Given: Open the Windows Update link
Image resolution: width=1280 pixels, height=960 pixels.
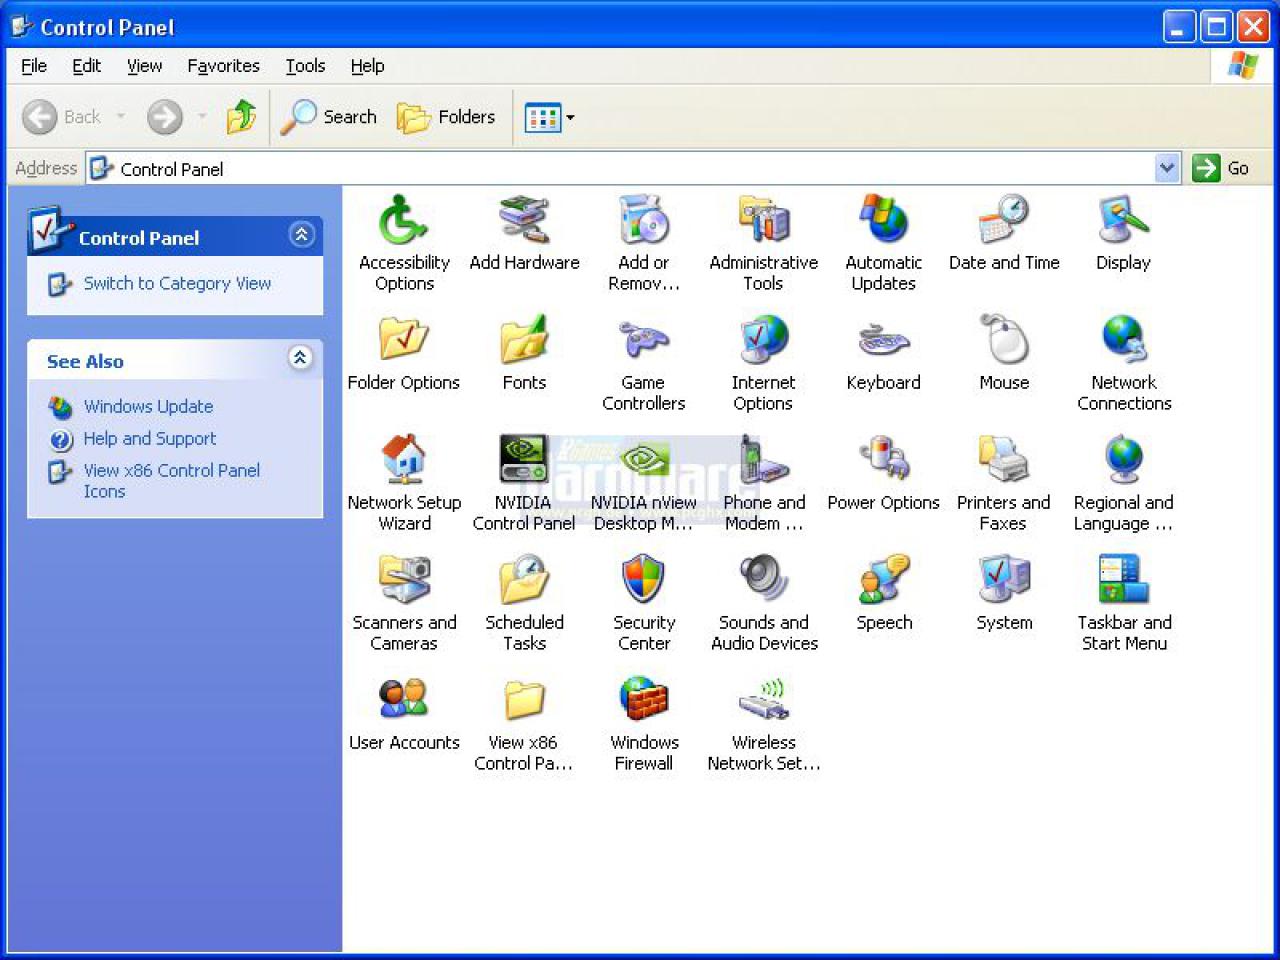Looking at the screenshot, I should coord(148,406).
